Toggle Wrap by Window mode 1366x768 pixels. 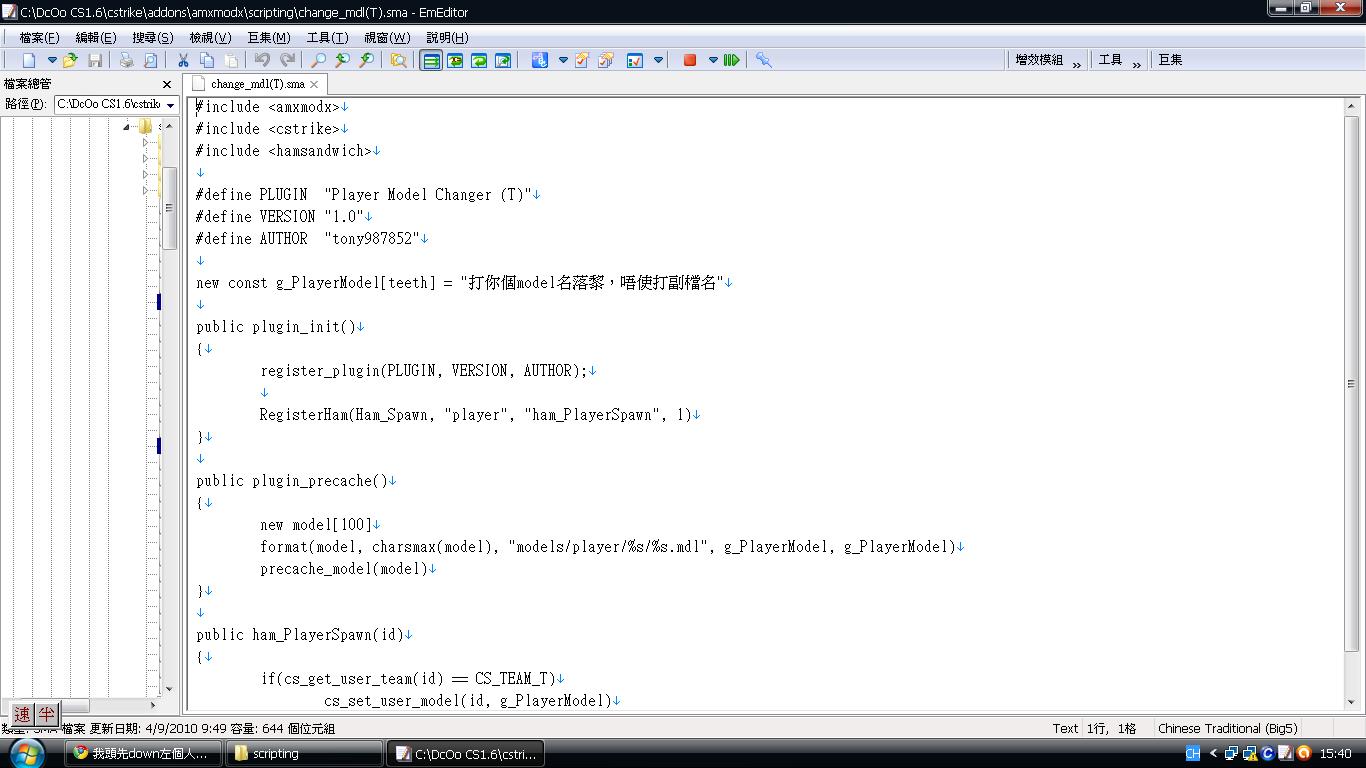[479, 60]
